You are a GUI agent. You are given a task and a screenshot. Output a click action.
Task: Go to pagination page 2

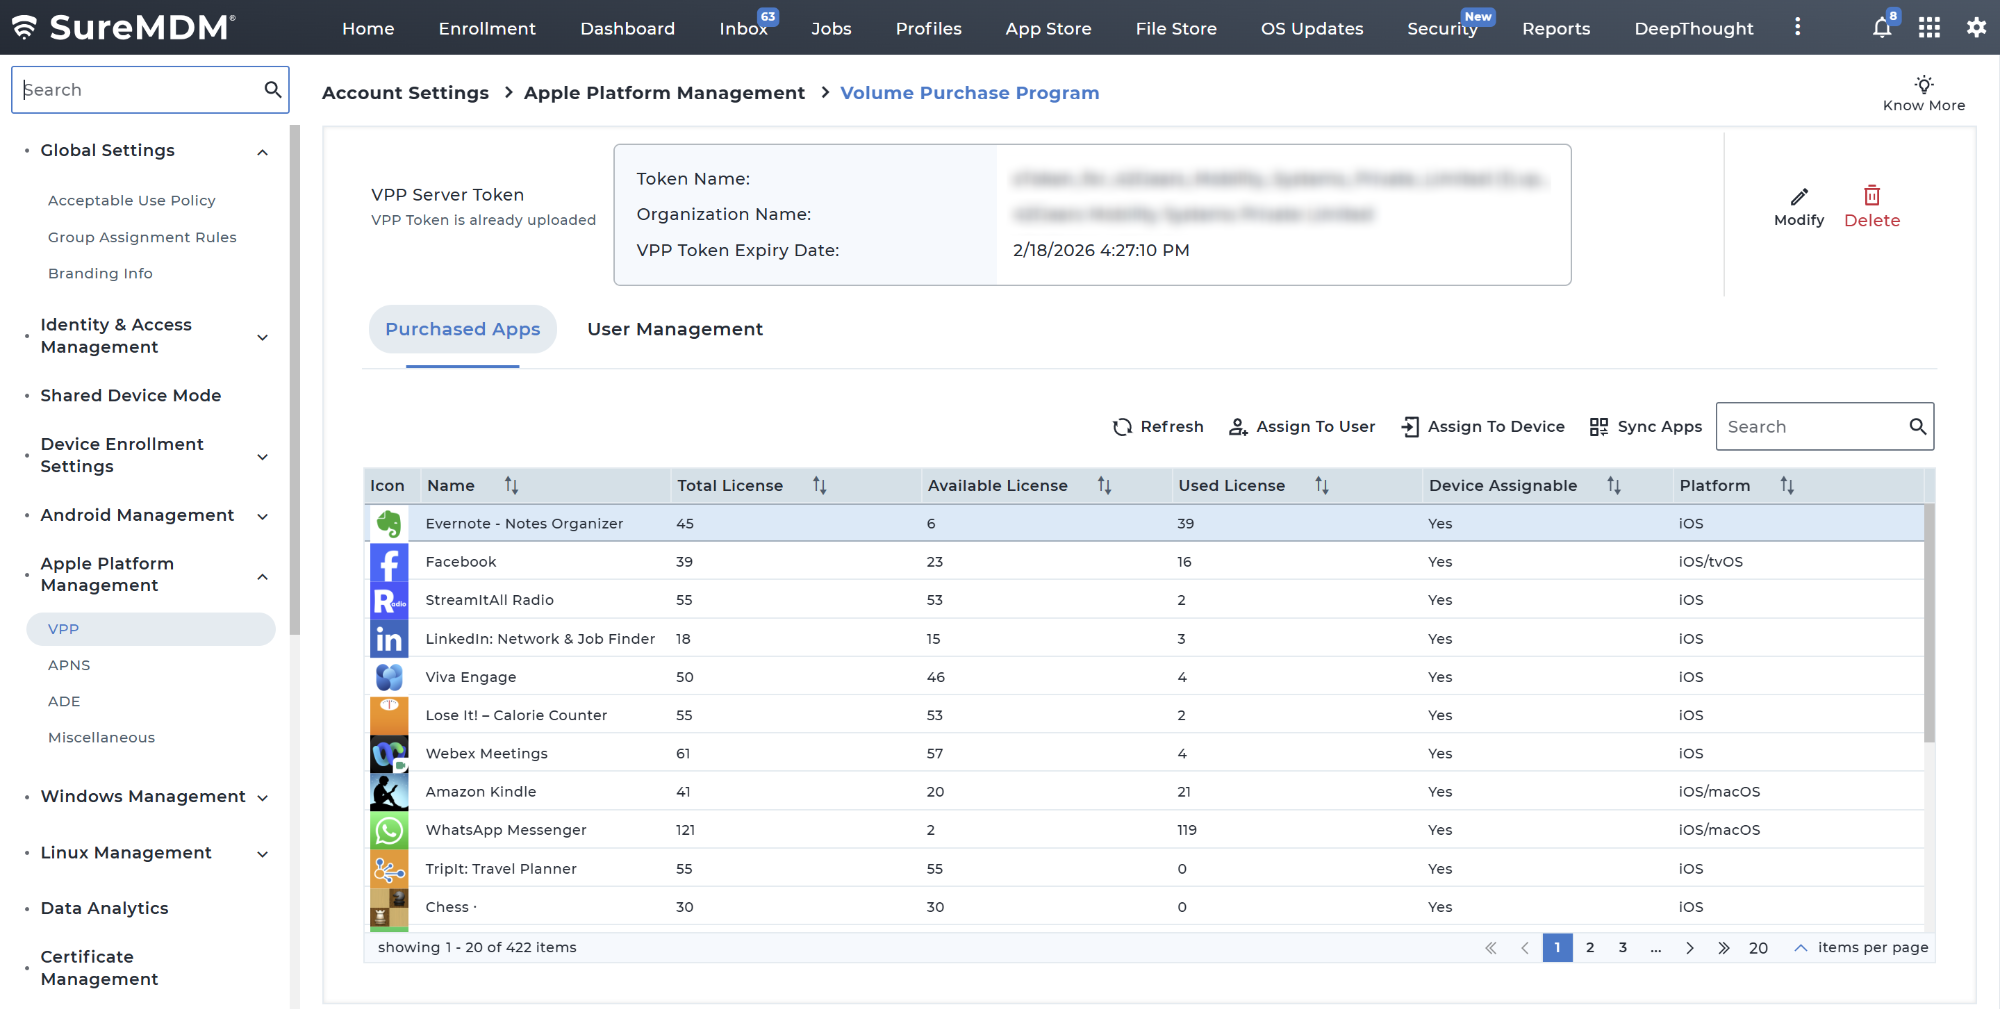click(1590, 947)
